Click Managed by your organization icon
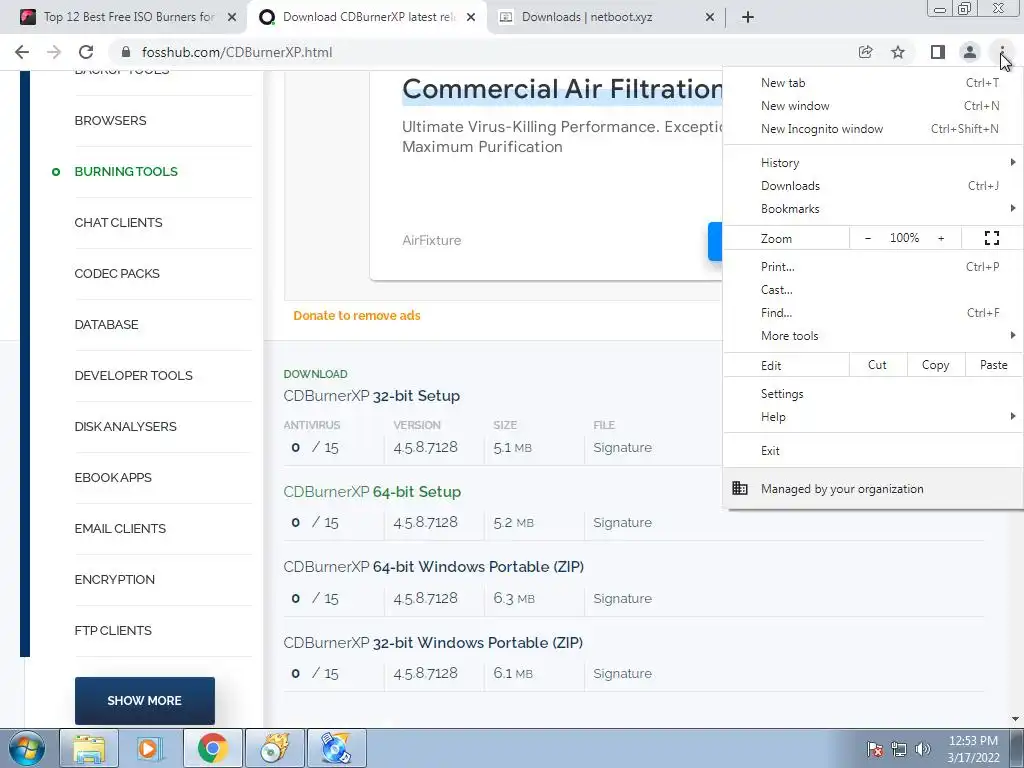1024x768 pixels. [740, 488]
